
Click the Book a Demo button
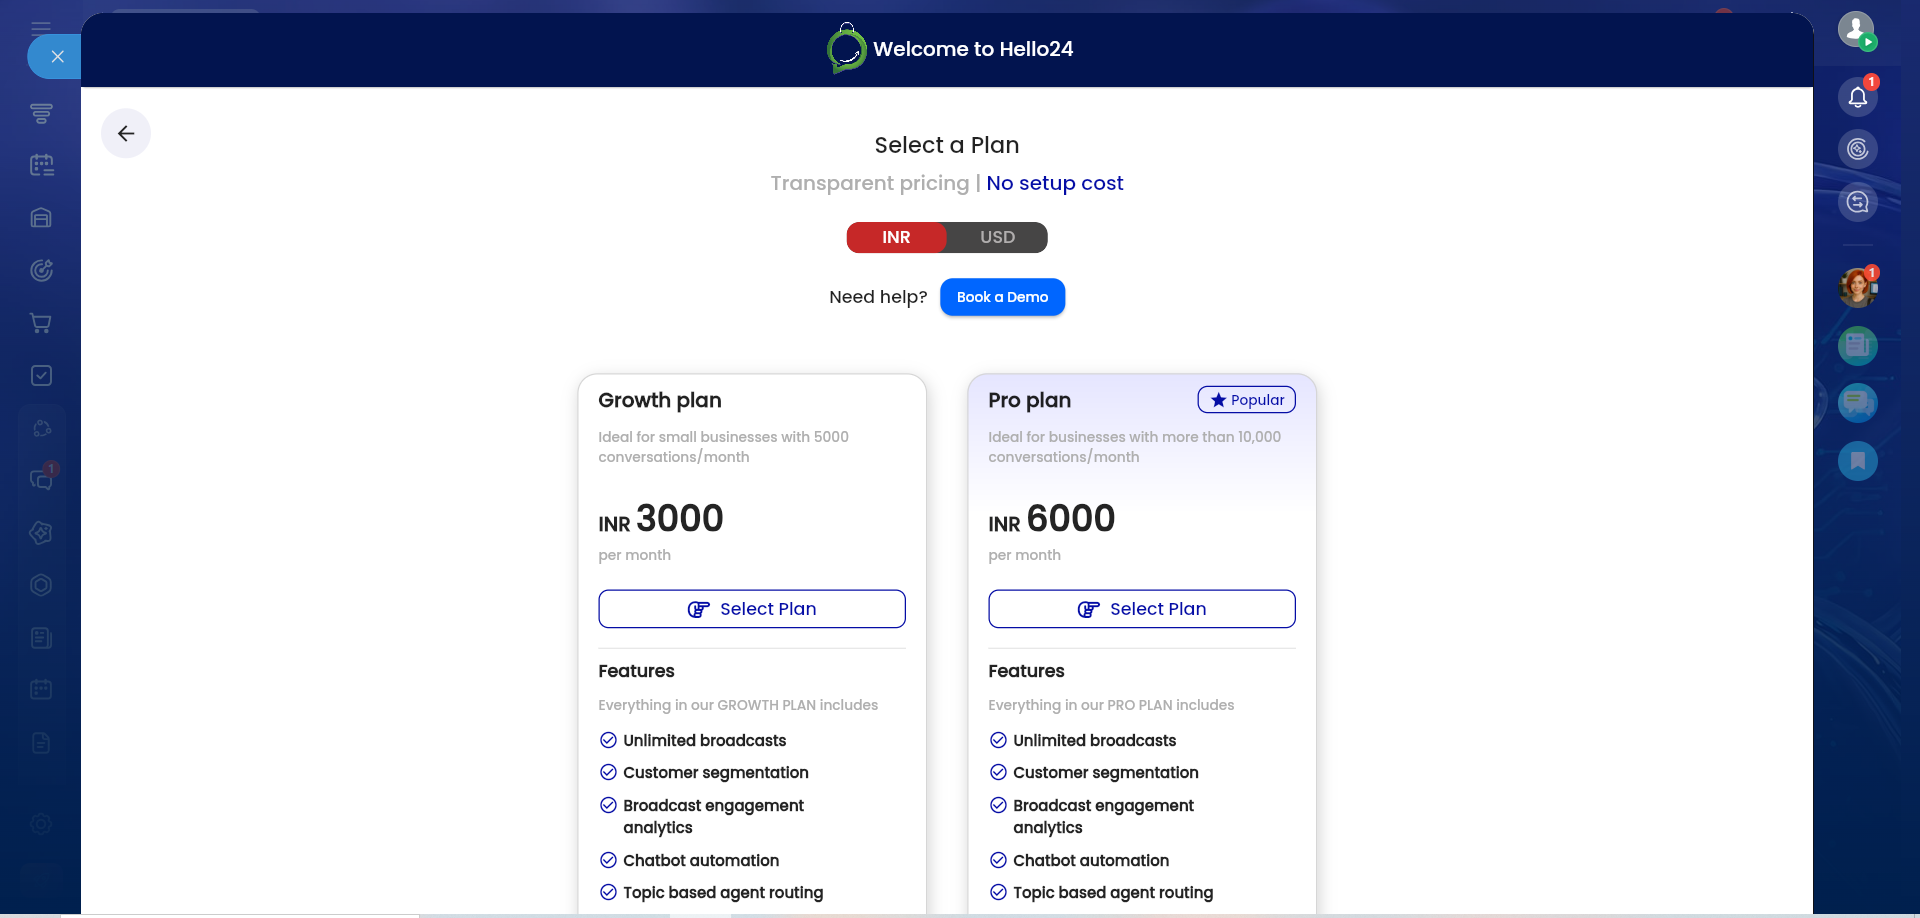(x=1002, y=297)
